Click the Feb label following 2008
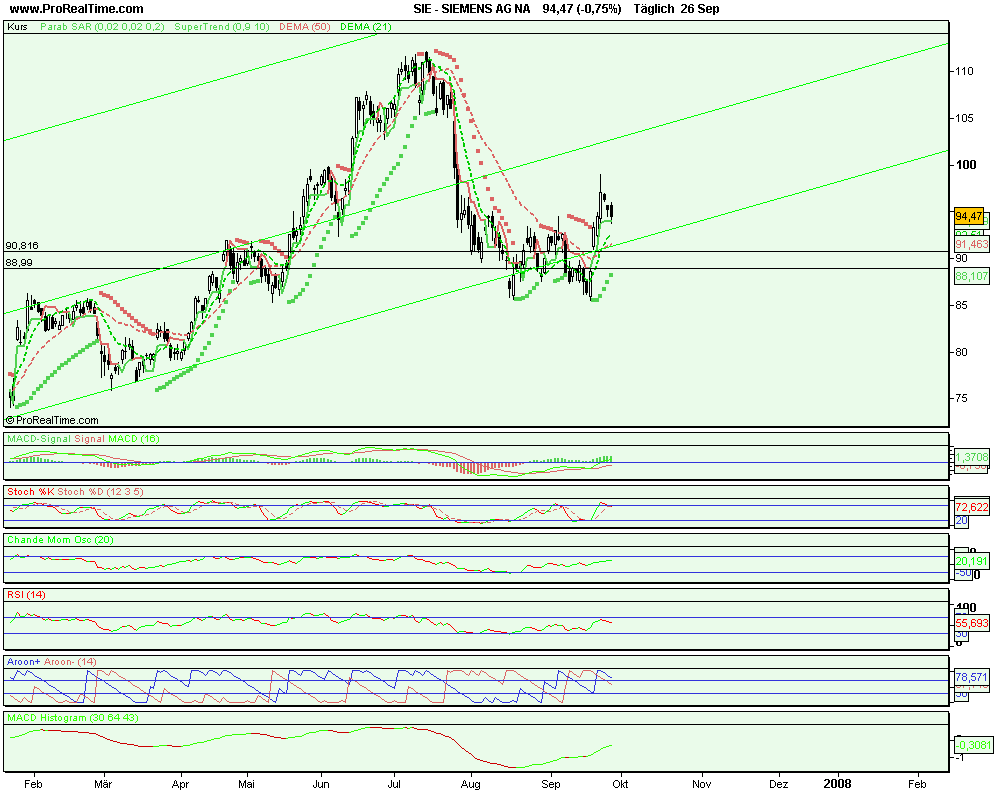 point(917,784)
